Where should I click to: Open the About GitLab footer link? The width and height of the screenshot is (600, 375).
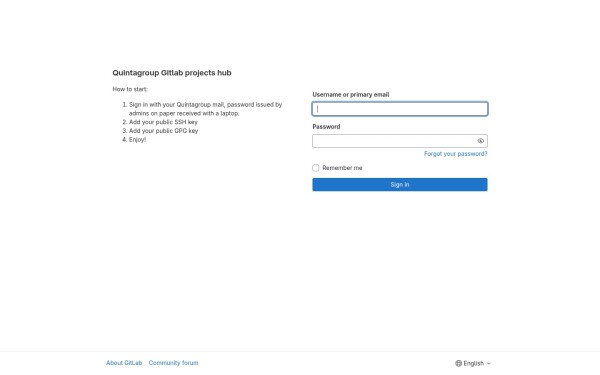click(124, 363)
